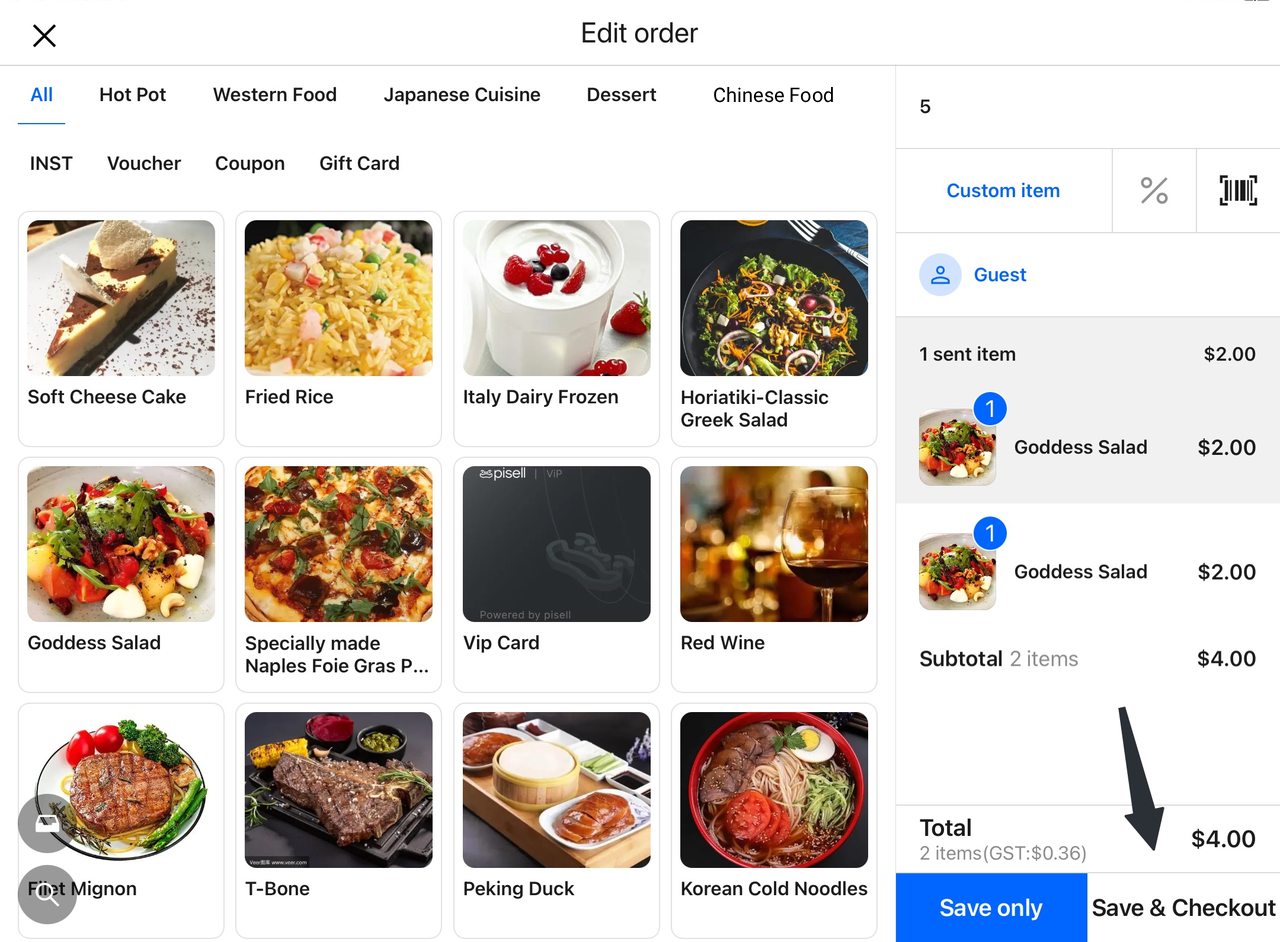
Task: Show the Chinese Food category
Action: (x=773, y=95)
